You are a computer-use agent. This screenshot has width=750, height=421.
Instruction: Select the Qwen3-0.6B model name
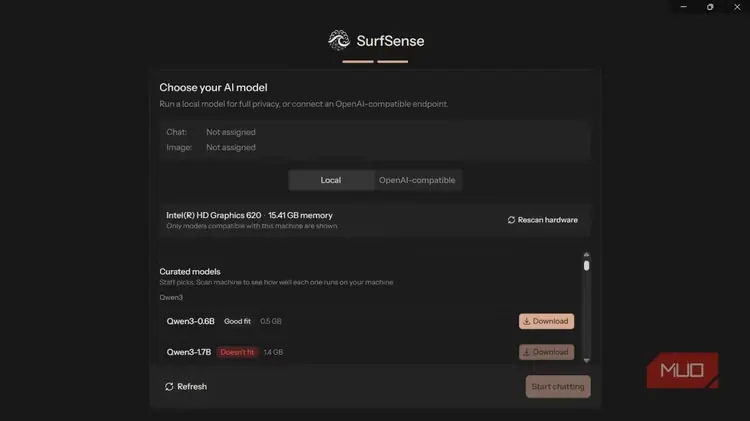pos(190,321)
